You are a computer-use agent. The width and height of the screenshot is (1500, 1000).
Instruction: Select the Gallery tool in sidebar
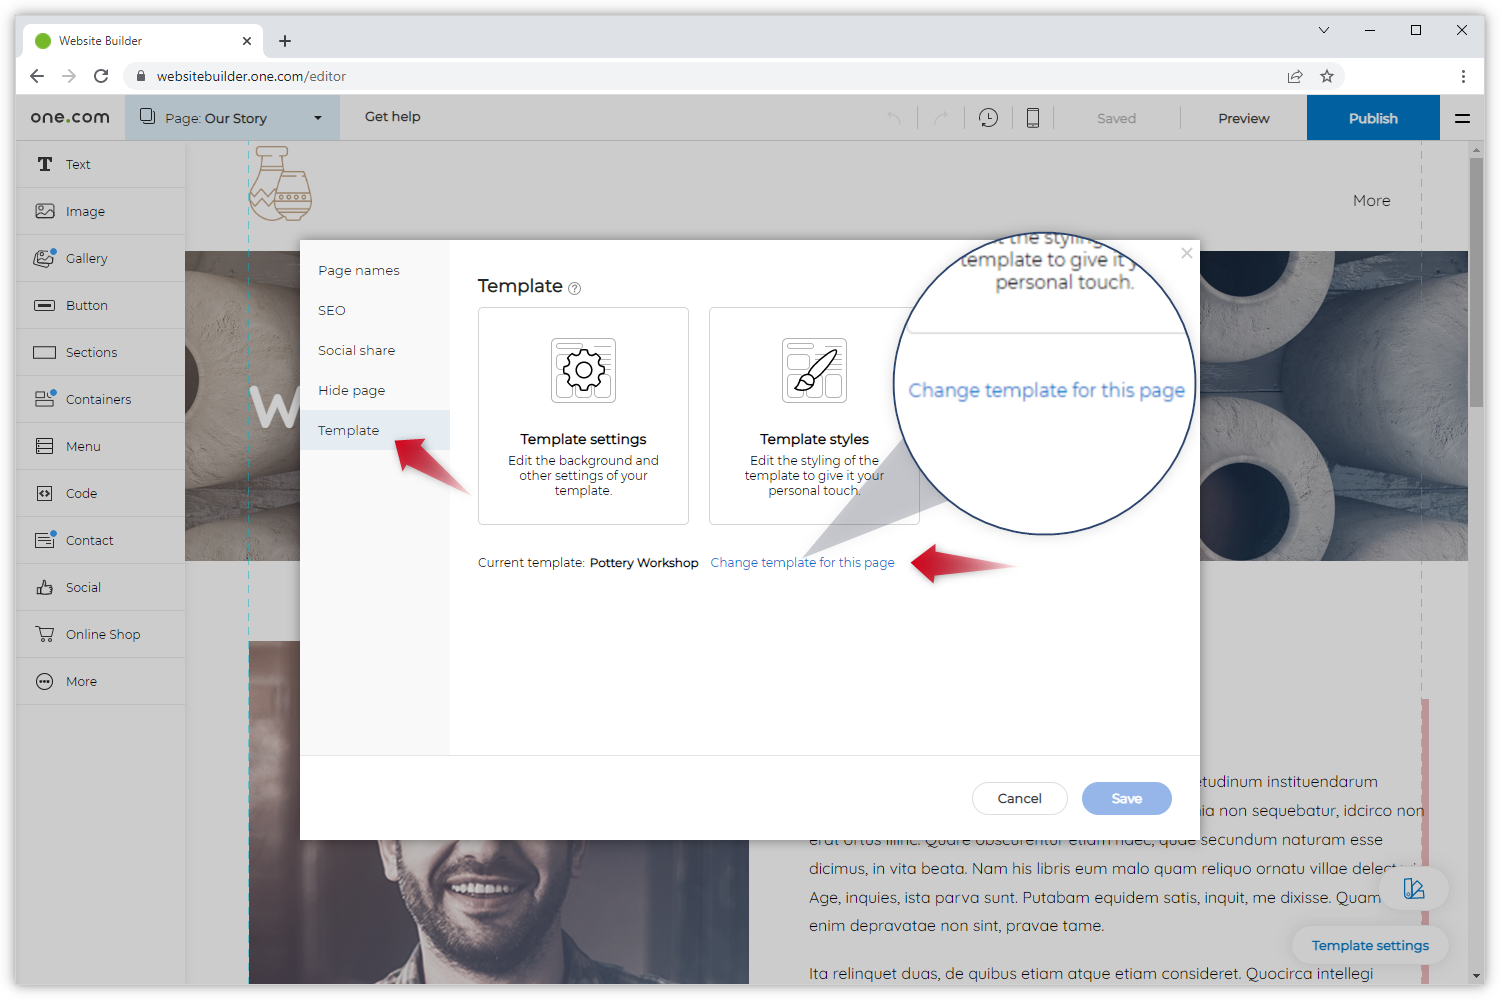tap(86, 258)
